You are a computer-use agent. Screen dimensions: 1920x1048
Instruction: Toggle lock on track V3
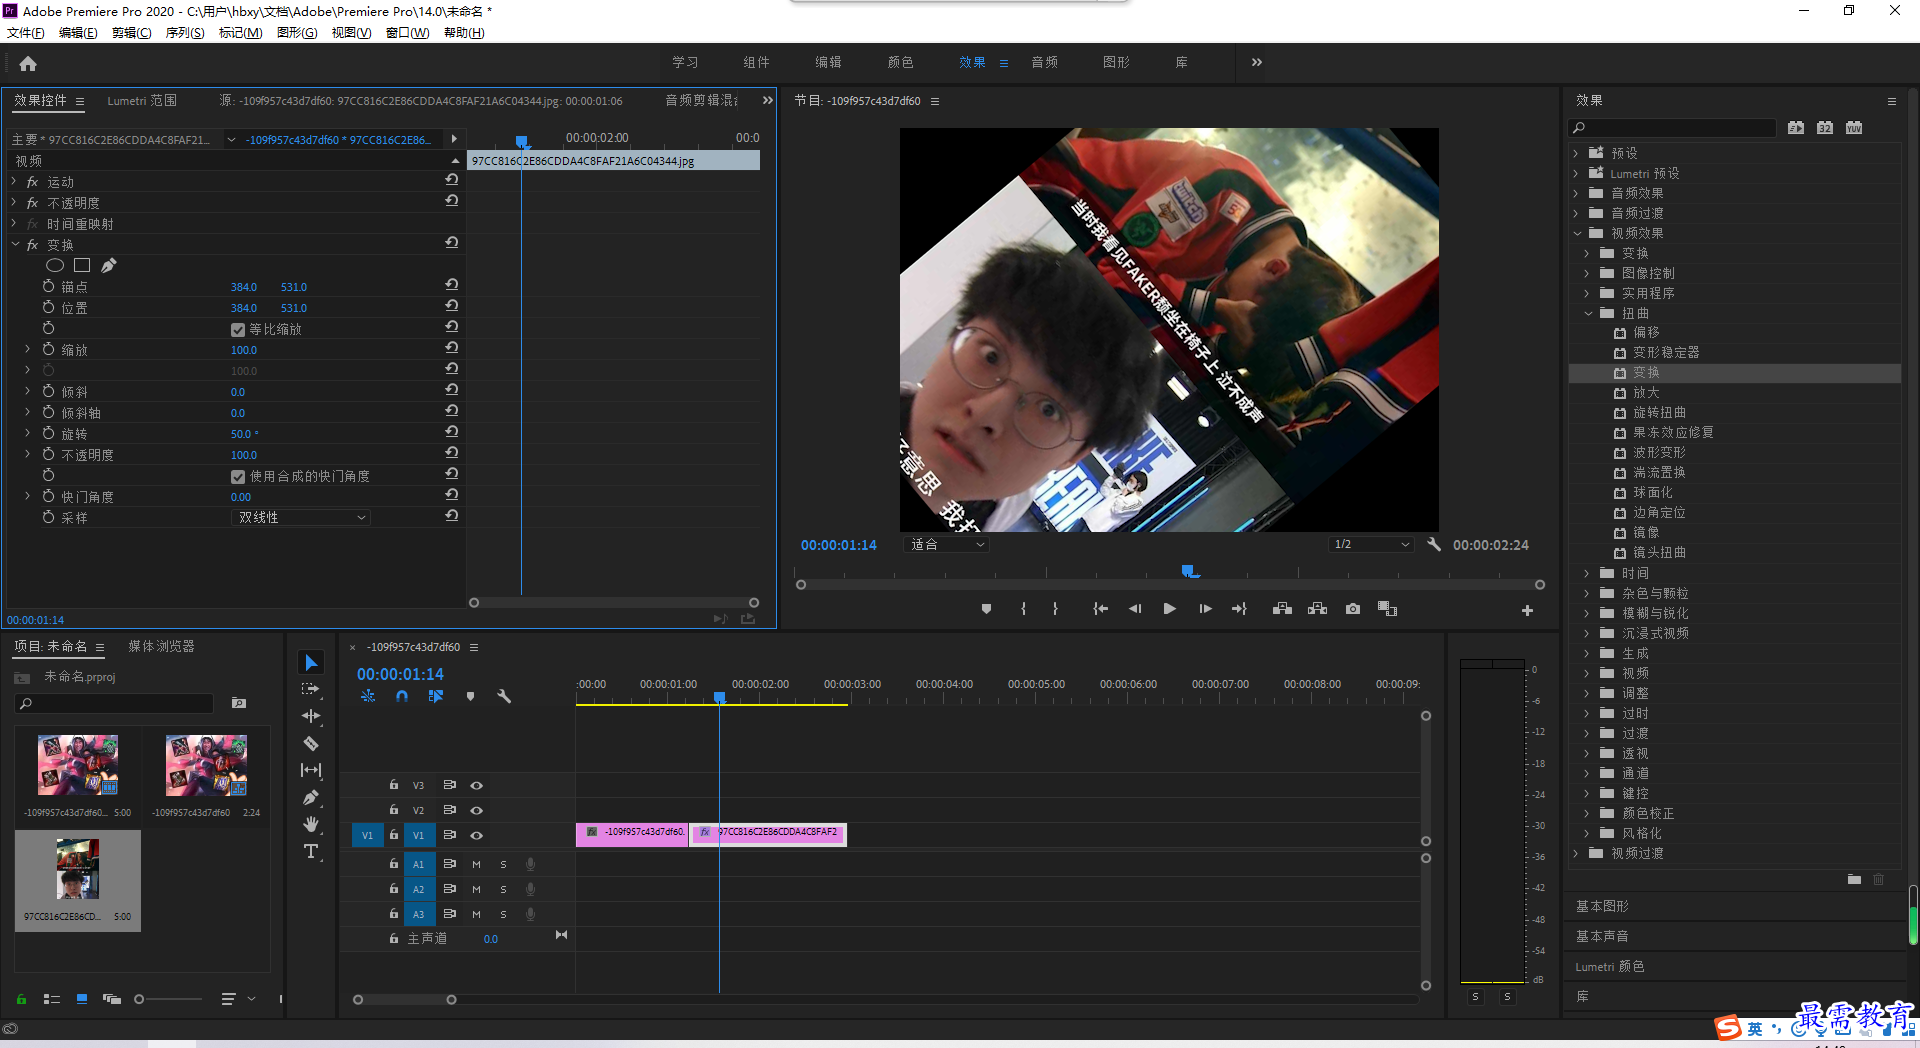pyautogui.click(x=394, y=785)
